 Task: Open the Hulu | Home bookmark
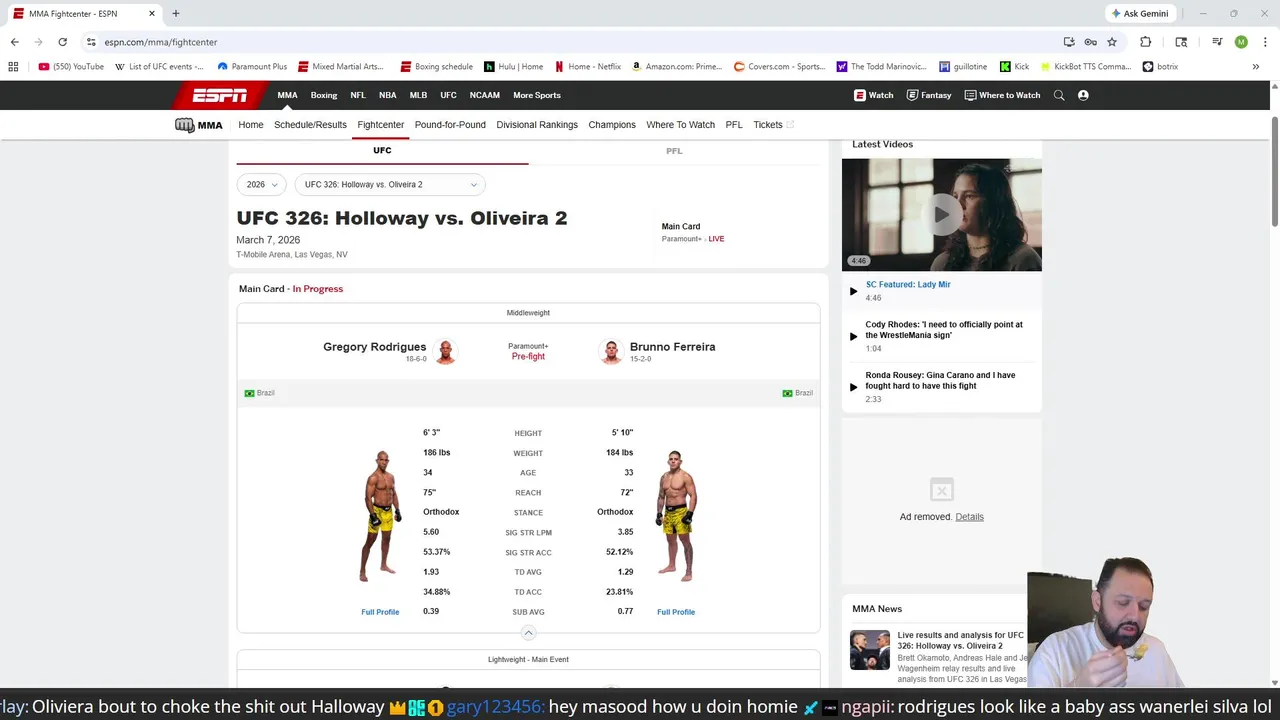point(514,67)
